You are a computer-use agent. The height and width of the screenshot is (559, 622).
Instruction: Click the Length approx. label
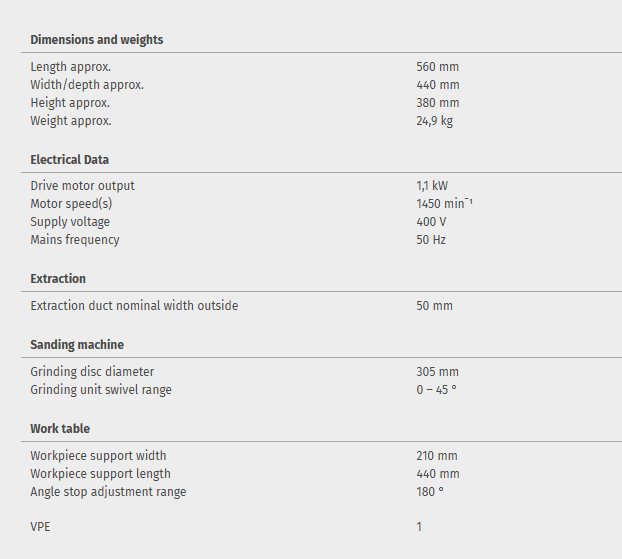point(70,67)
